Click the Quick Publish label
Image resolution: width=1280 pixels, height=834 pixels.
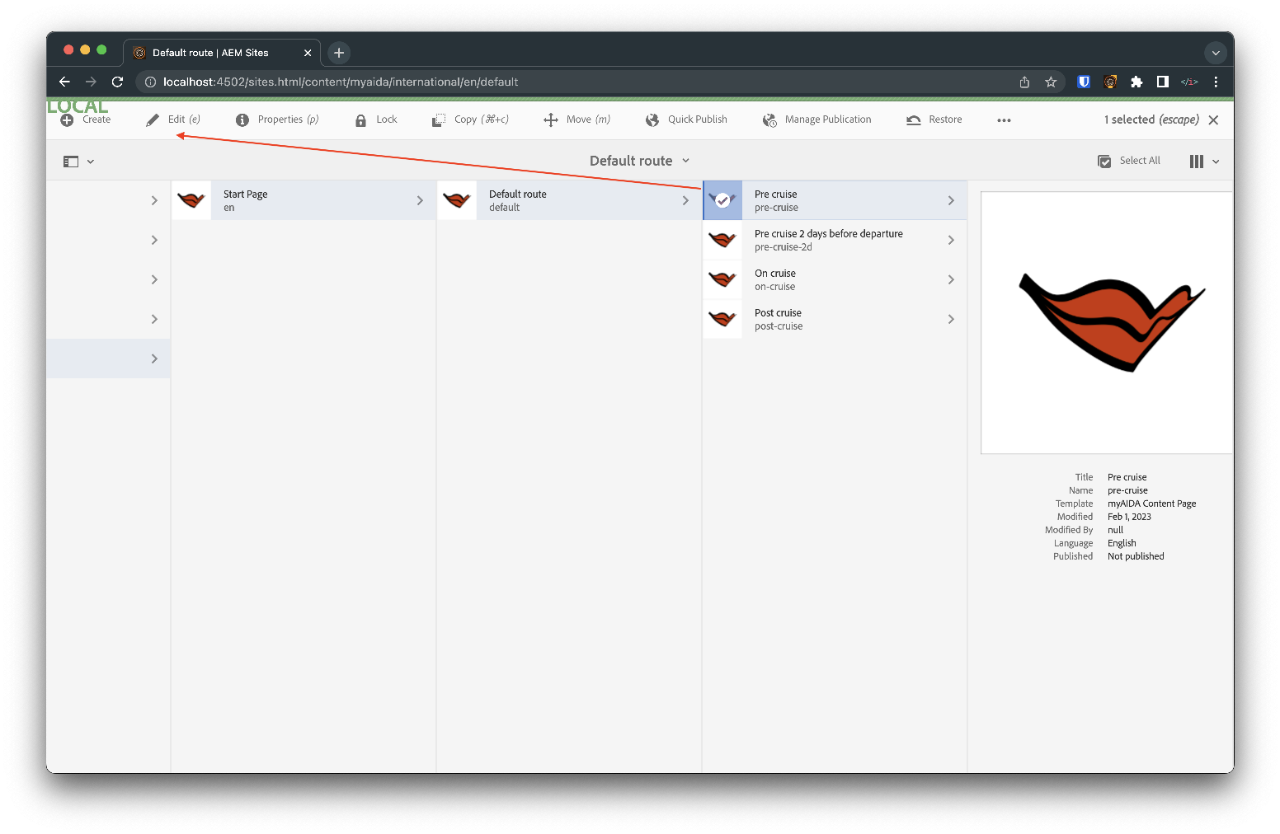(698, 120)
